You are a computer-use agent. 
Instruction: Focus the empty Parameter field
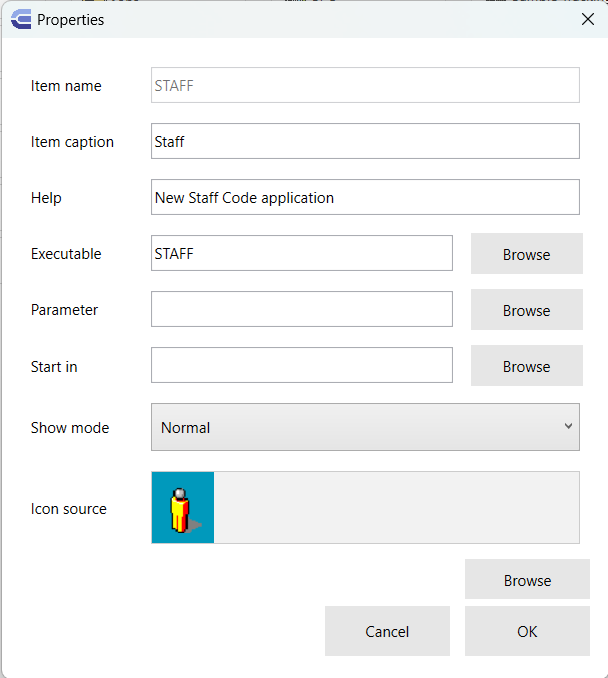pos(301,309)
